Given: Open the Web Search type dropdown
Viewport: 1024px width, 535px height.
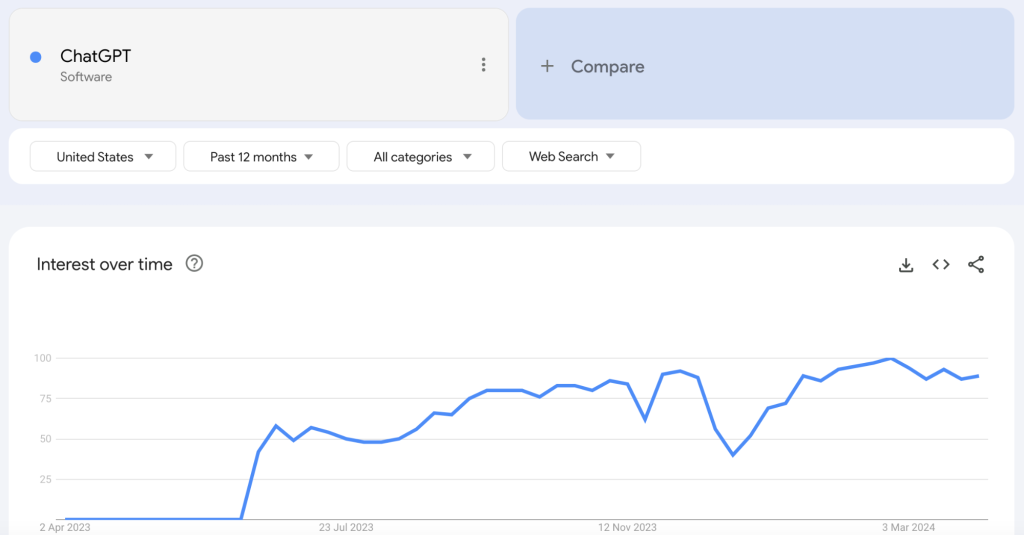Looking at the screenshot, I should pyautogui.click(x=571, y=157).
